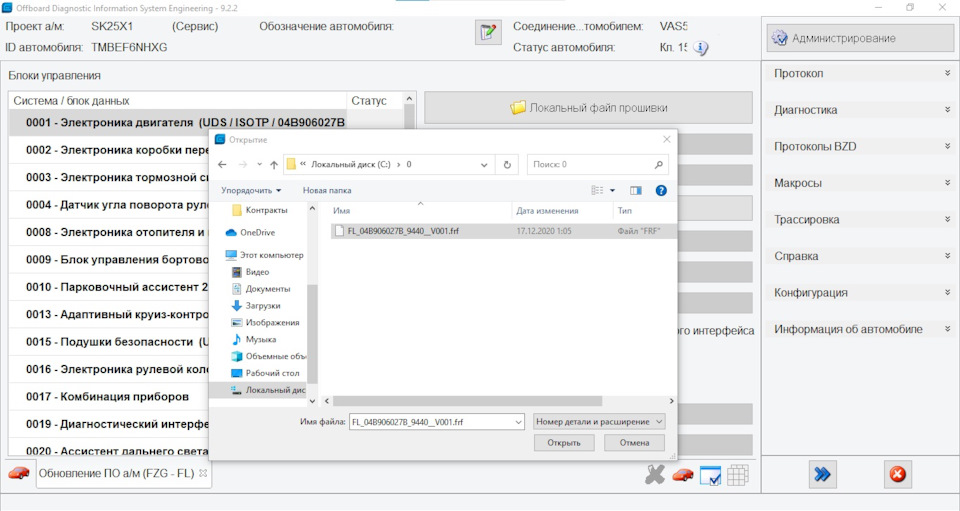Toggle the preview pane icon
Screen dimensions: 960x511
click(636, 190)
